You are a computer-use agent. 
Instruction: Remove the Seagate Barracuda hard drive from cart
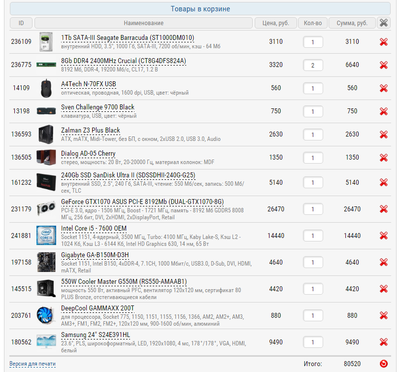(x=383, y=42)
